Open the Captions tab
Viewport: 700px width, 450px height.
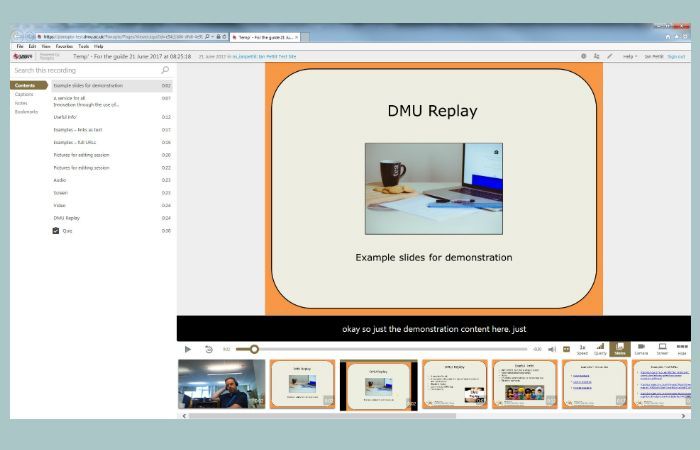pos(24,94)
